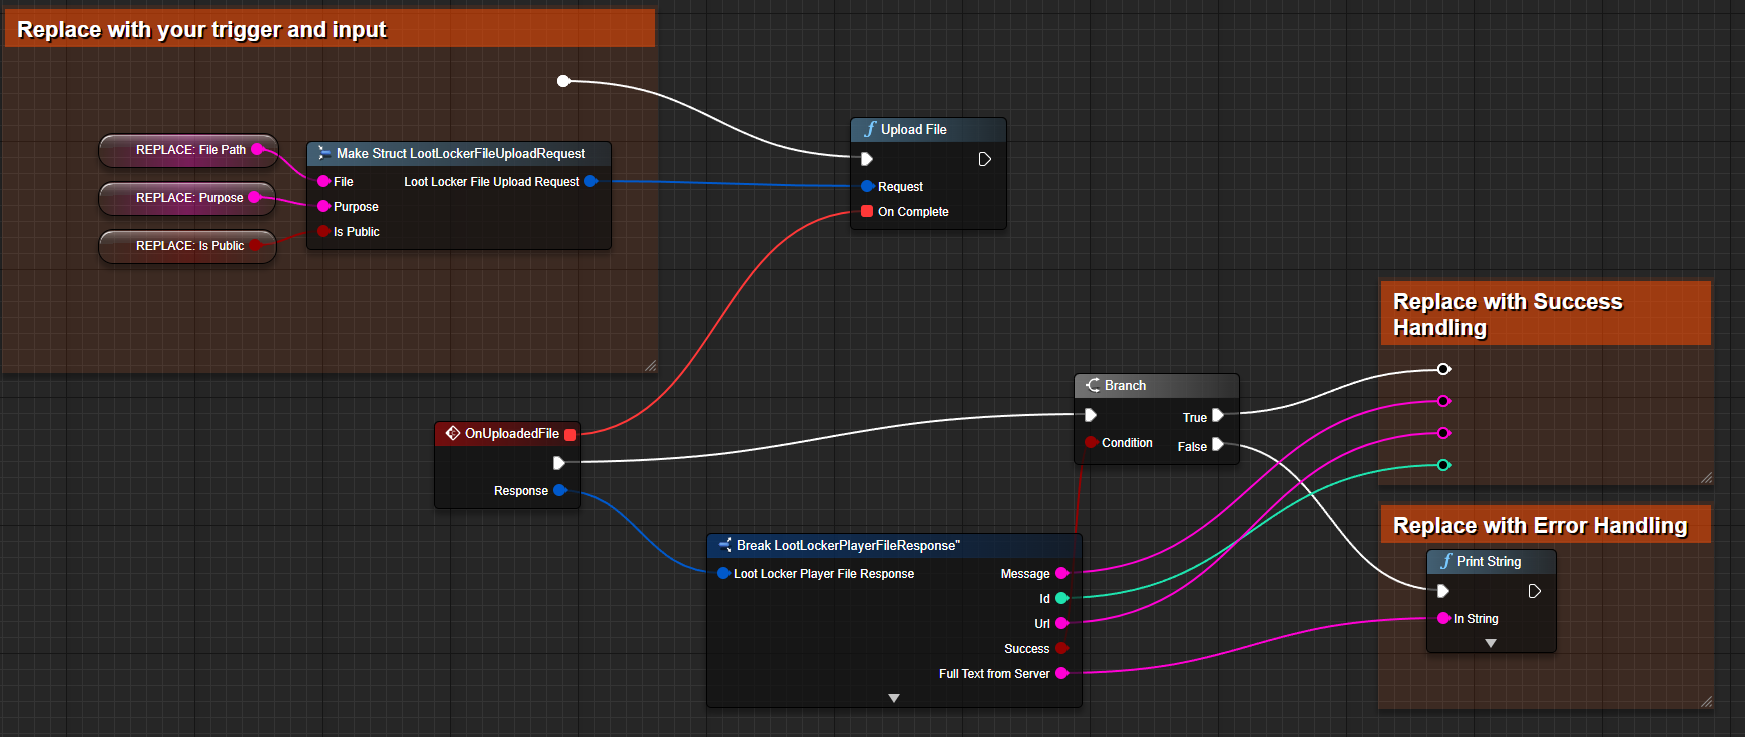
Task: Click the Full Text from Server output pin
Action: pos(1061,673)
